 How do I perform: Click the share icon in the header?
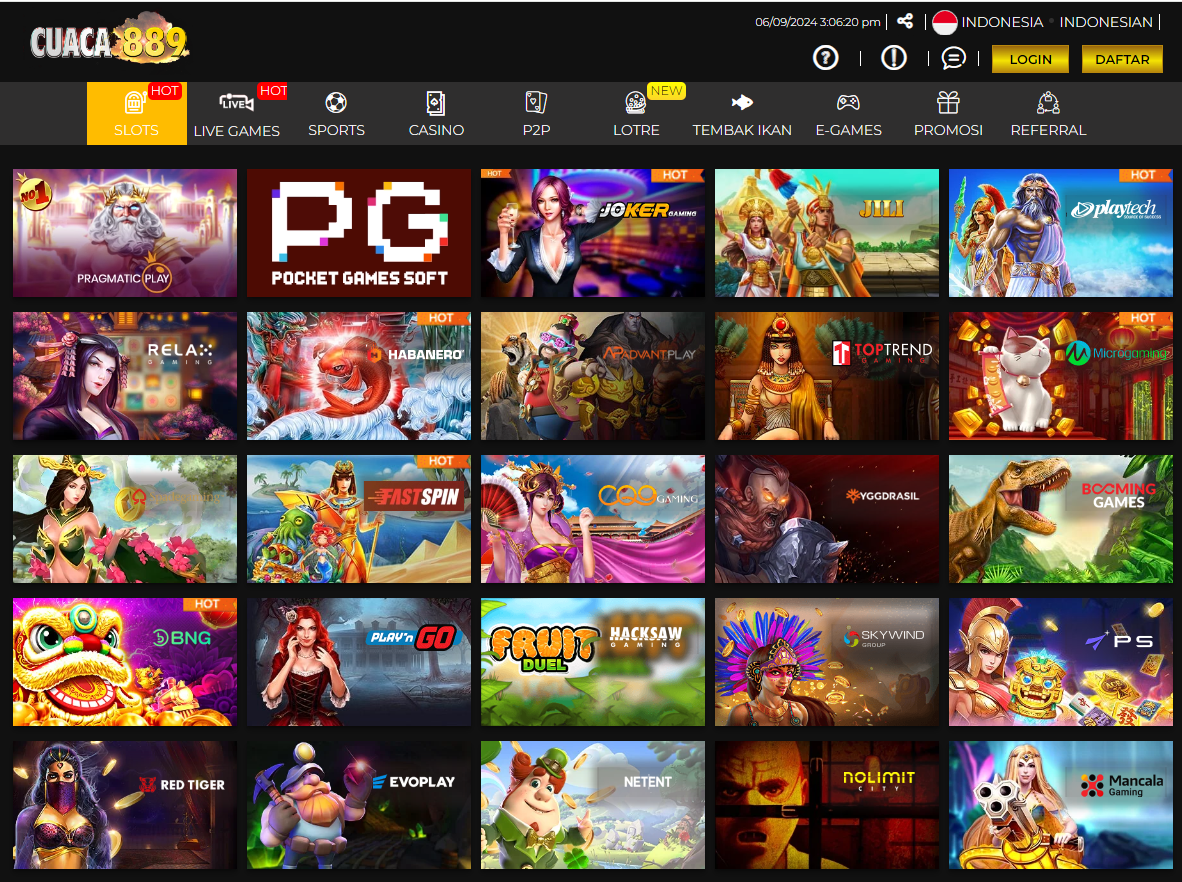click(905, 20)
